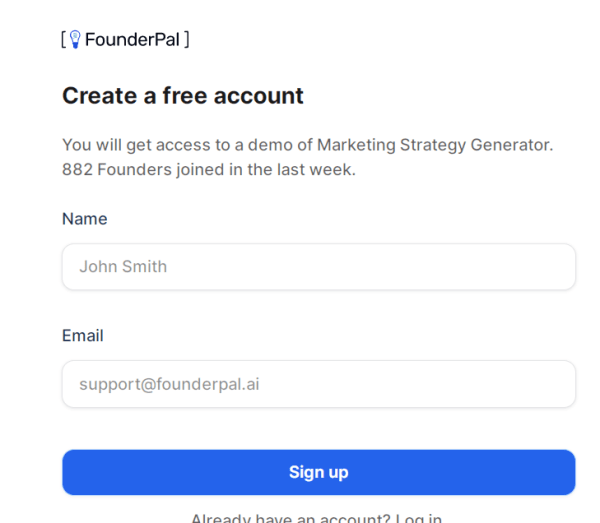This screenshot has width=600, height=523.
Task: Click the FounderPal wordmark text
Action: (132, 40)
